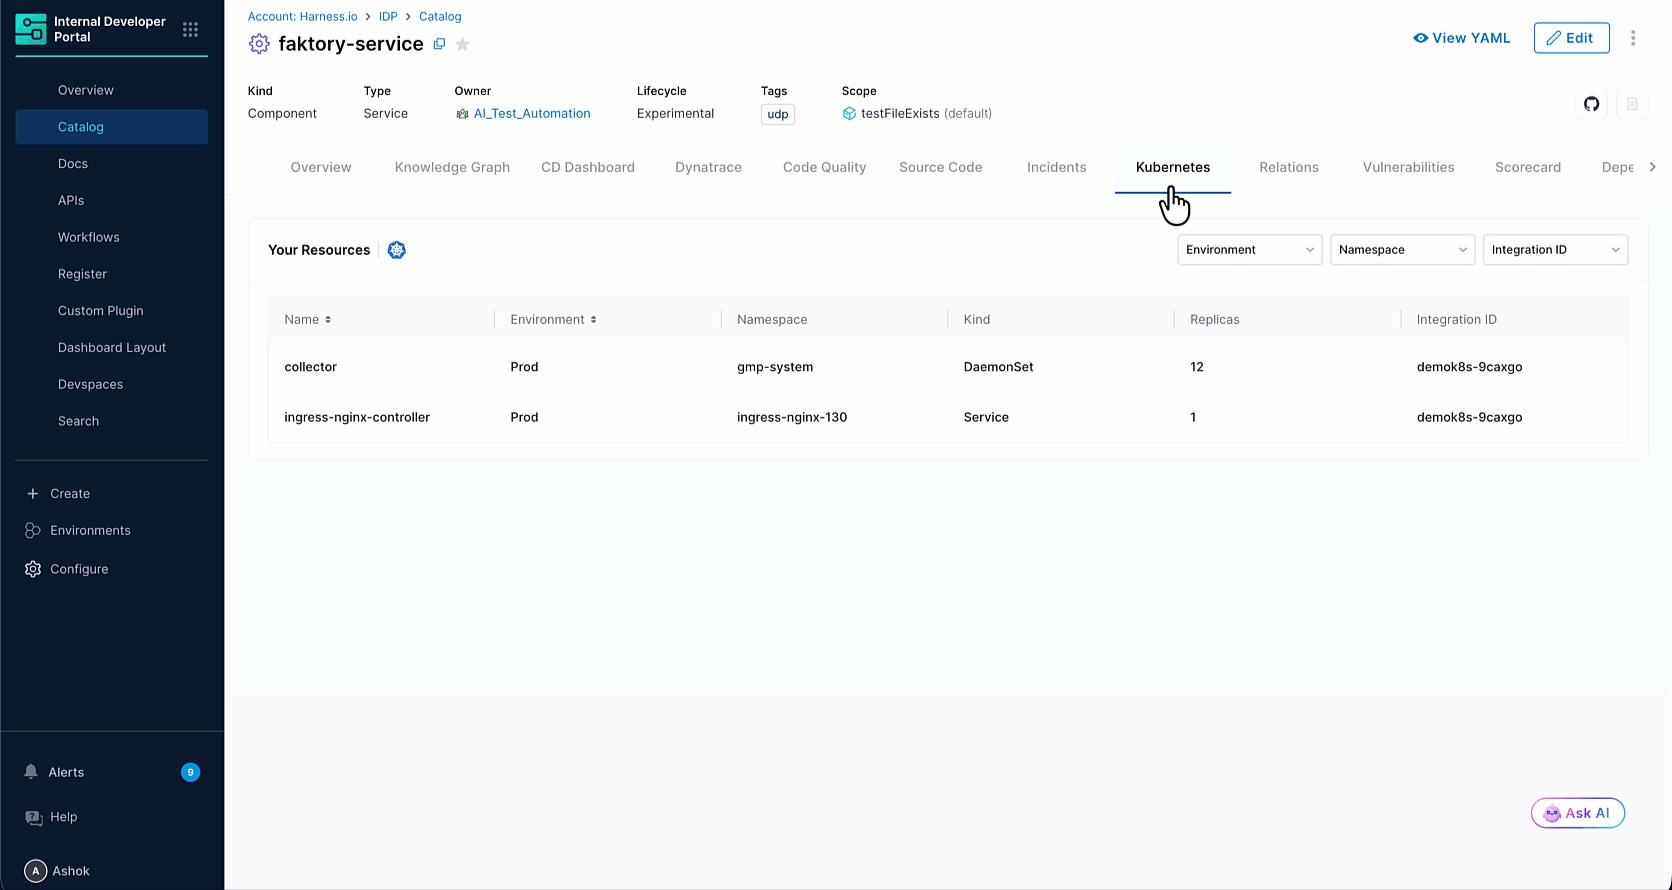Open the Configure gear in sidebar
This screenshot has width=1672, height=890.
[x=33, y=569]
